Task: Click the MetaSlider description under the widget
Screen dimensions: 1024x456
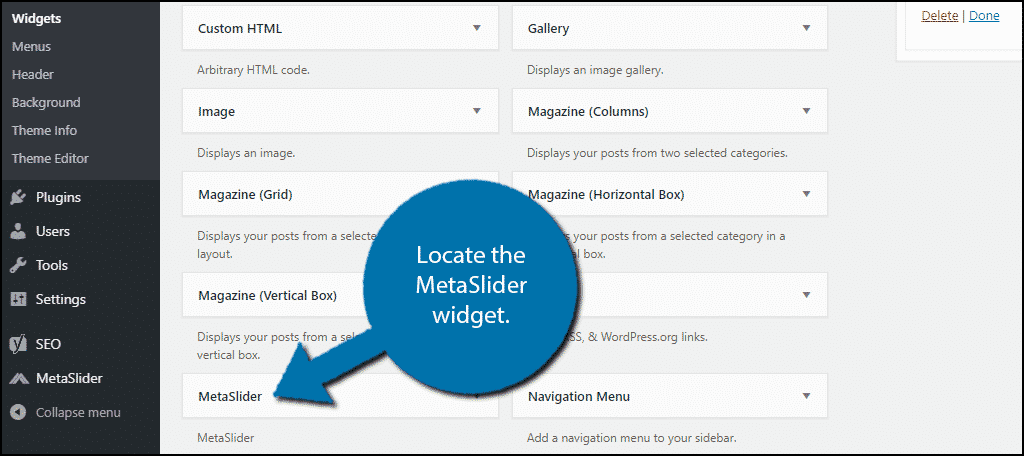Action: [226, 438]
